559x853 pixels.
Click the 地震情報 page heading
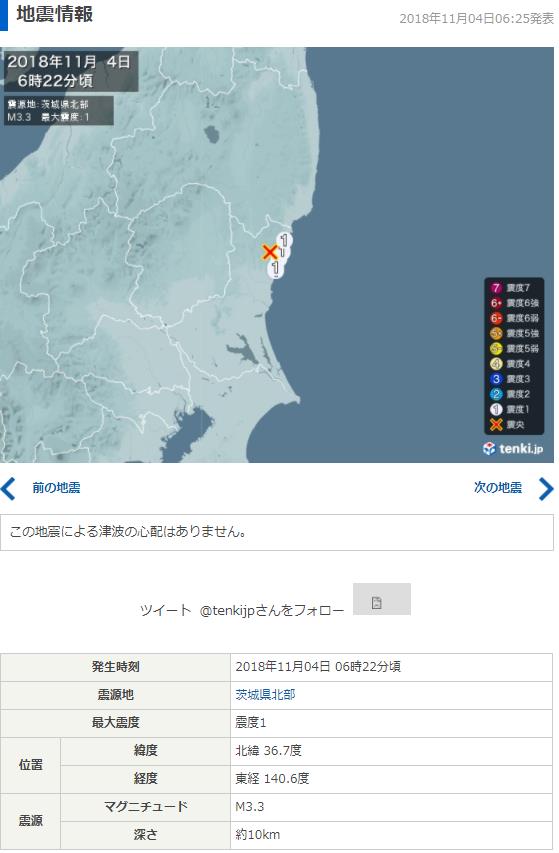(x=54, y=14)
